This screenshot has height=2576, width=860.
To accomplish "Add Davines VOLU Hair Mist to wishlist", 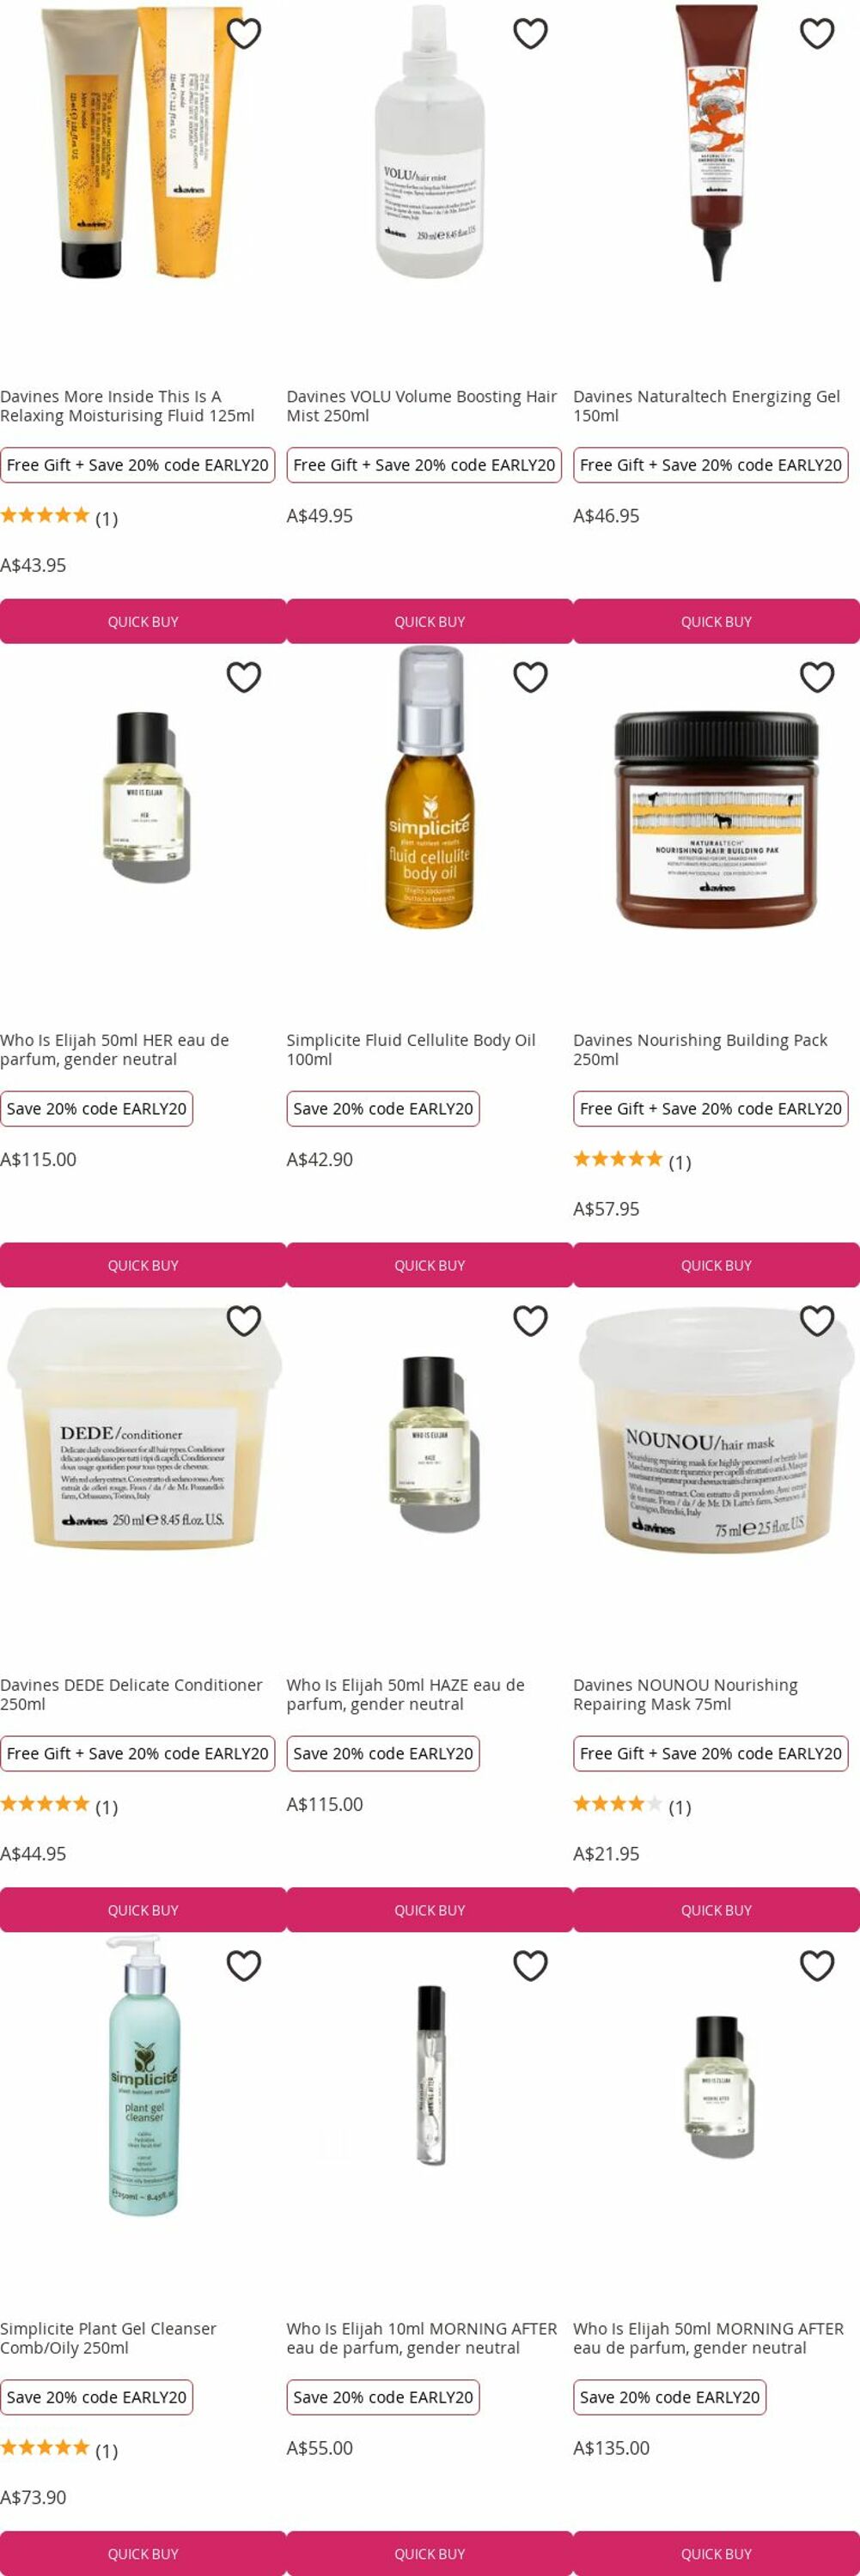I will pos(530,33).
